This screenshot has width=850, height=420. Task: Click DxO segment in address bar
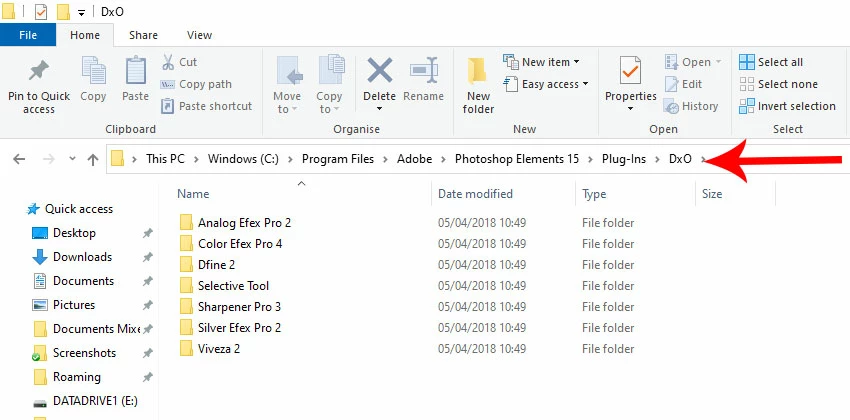(680, 159)
